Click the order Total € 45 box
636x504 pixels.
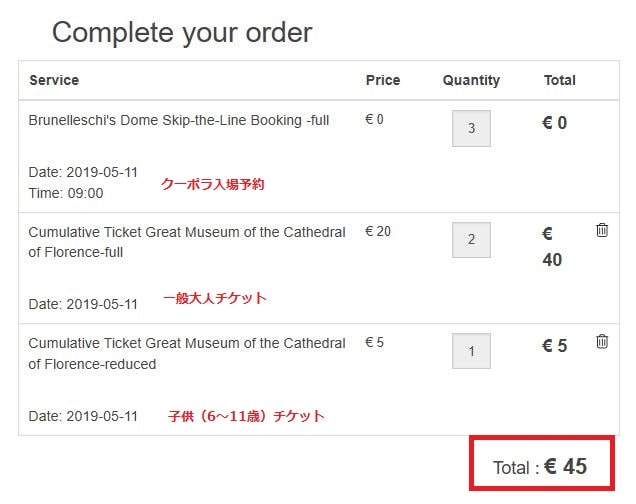542,463
